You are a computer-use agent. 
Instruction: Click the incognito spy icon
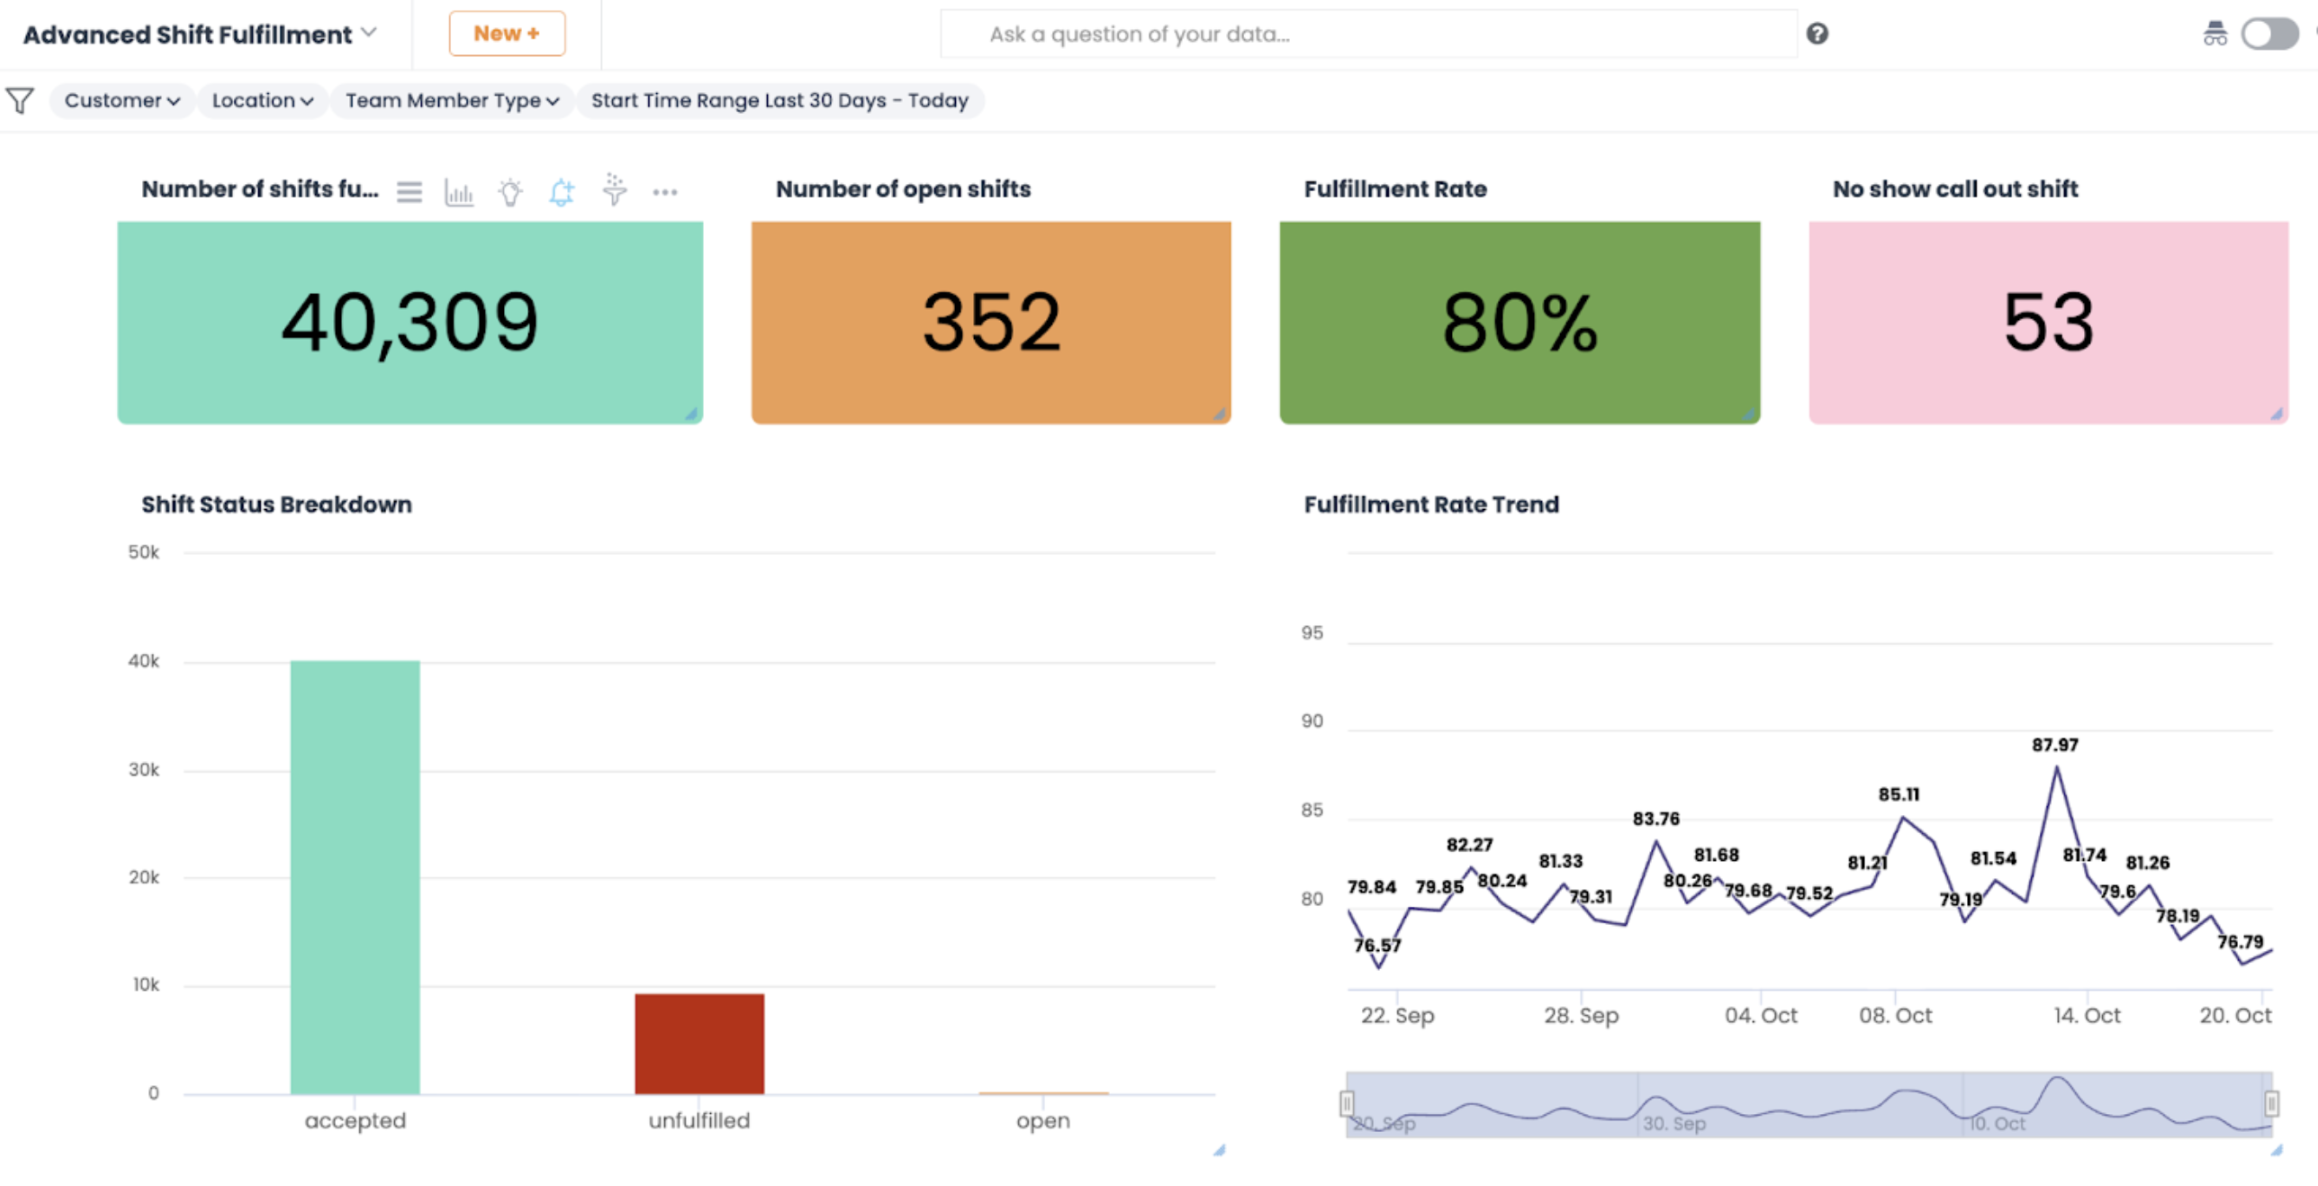coord(2215,34)
